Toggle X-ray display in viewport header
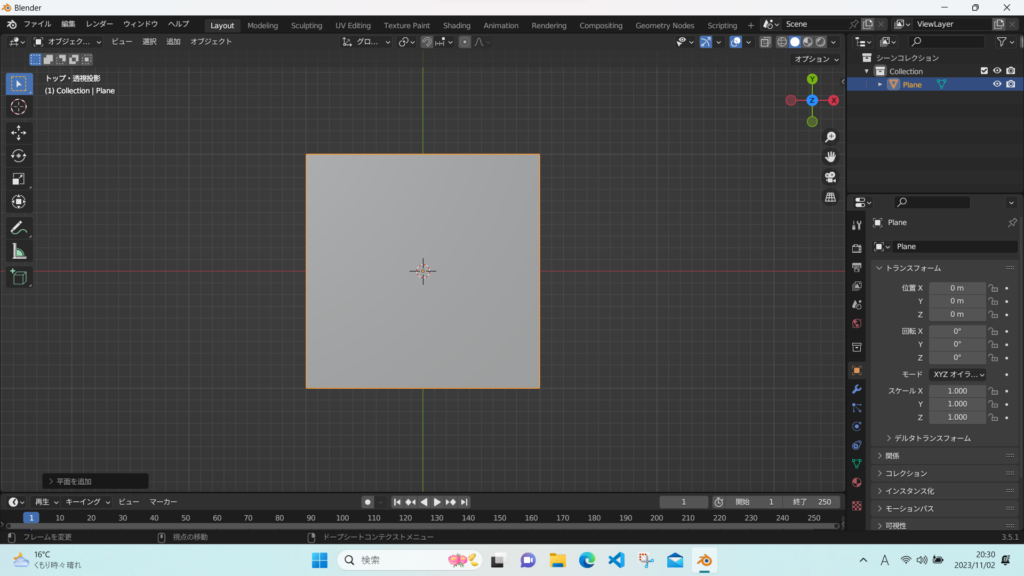The image size is (1024, 576). [765, 42]
